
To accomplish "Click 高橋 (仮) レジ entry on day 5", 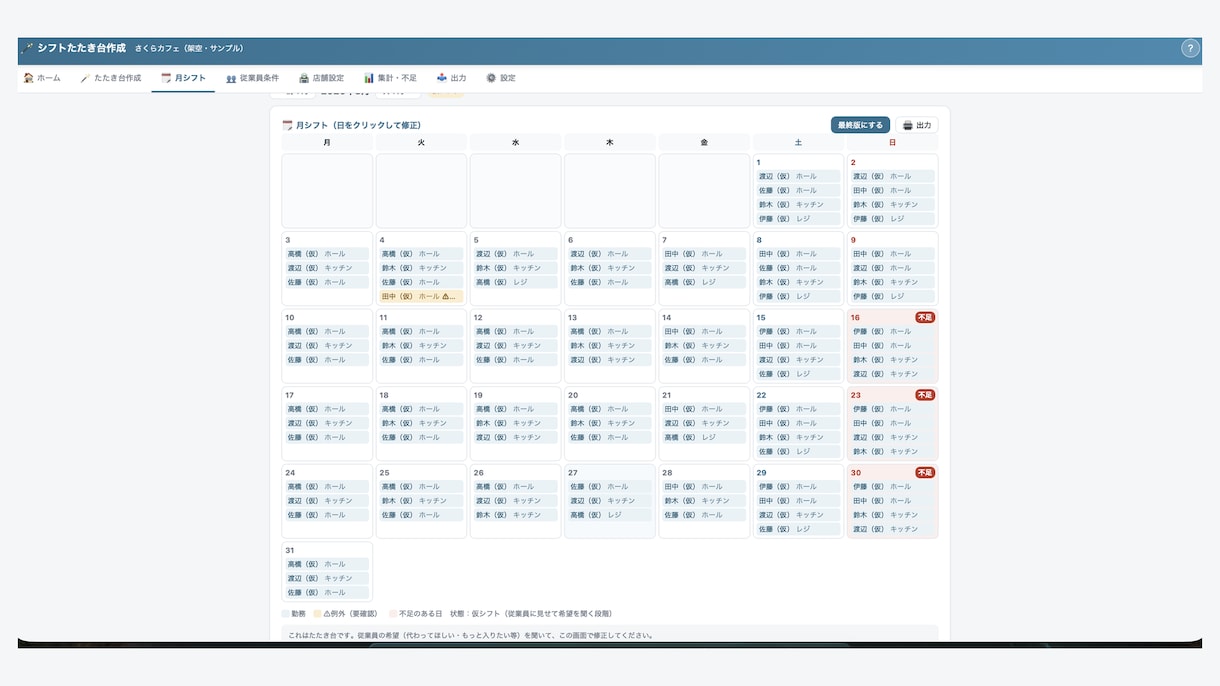I will (x=515, y=282).
